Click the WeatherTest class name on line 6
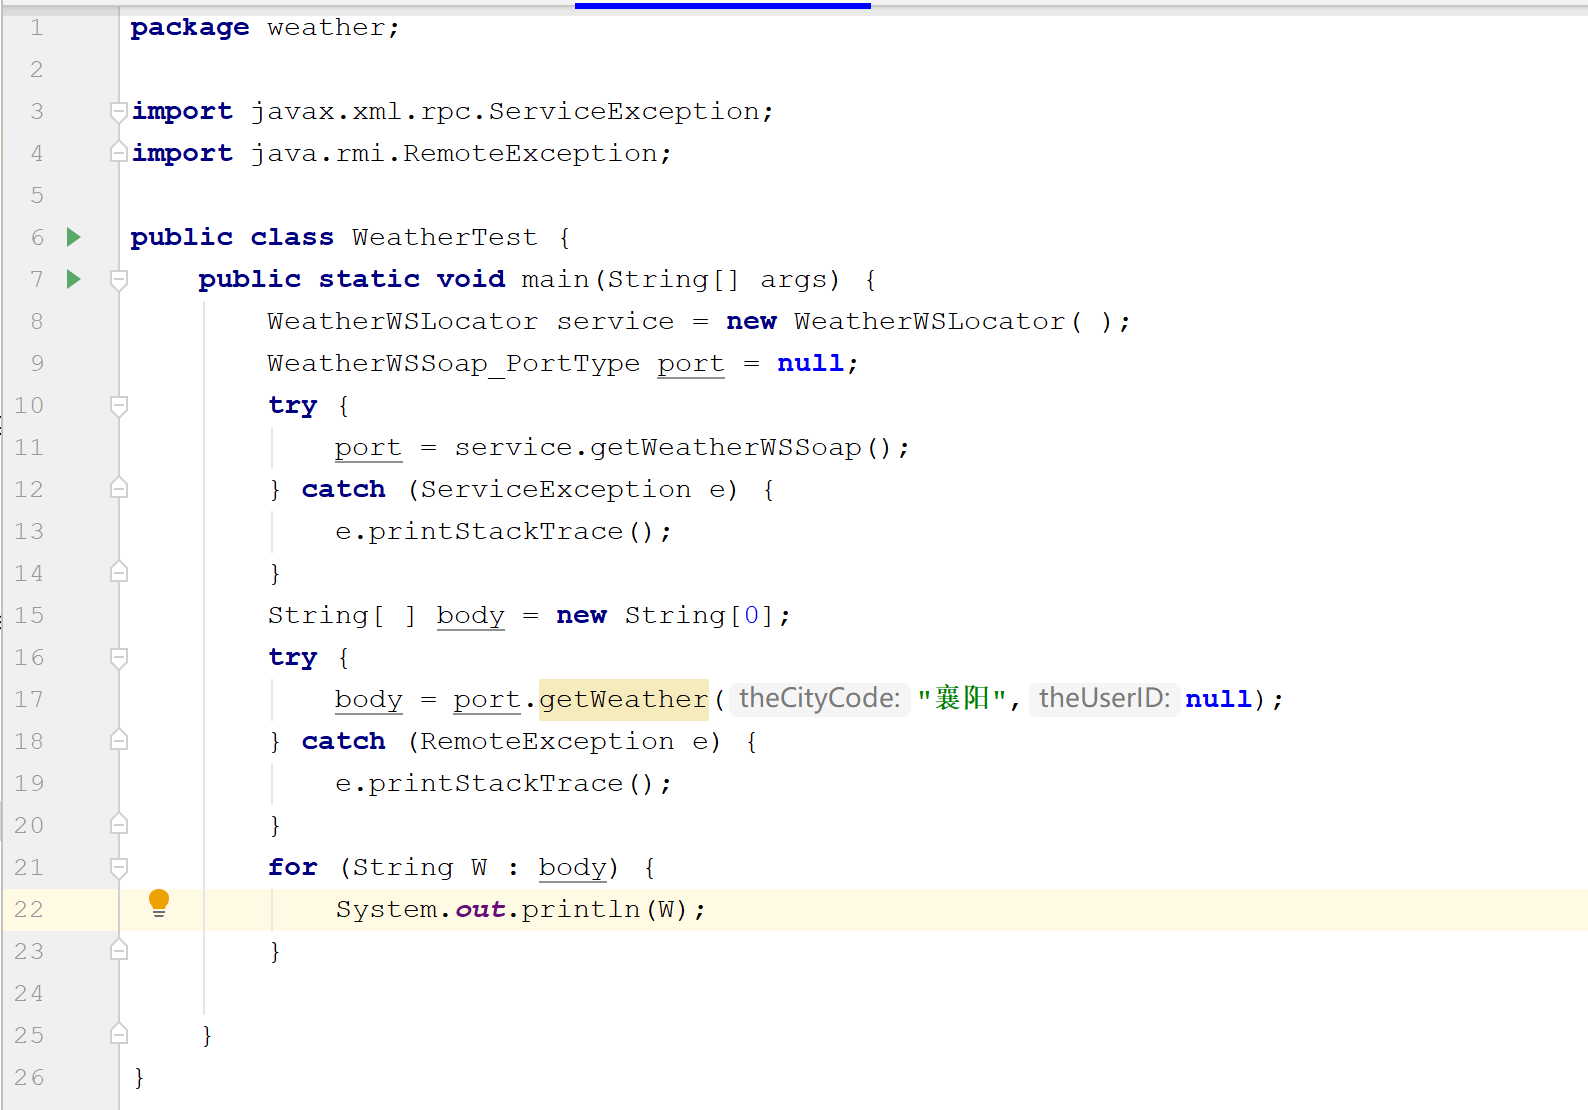The height and width of the screenshot is (1110, 1588). [x=444, y=237]
